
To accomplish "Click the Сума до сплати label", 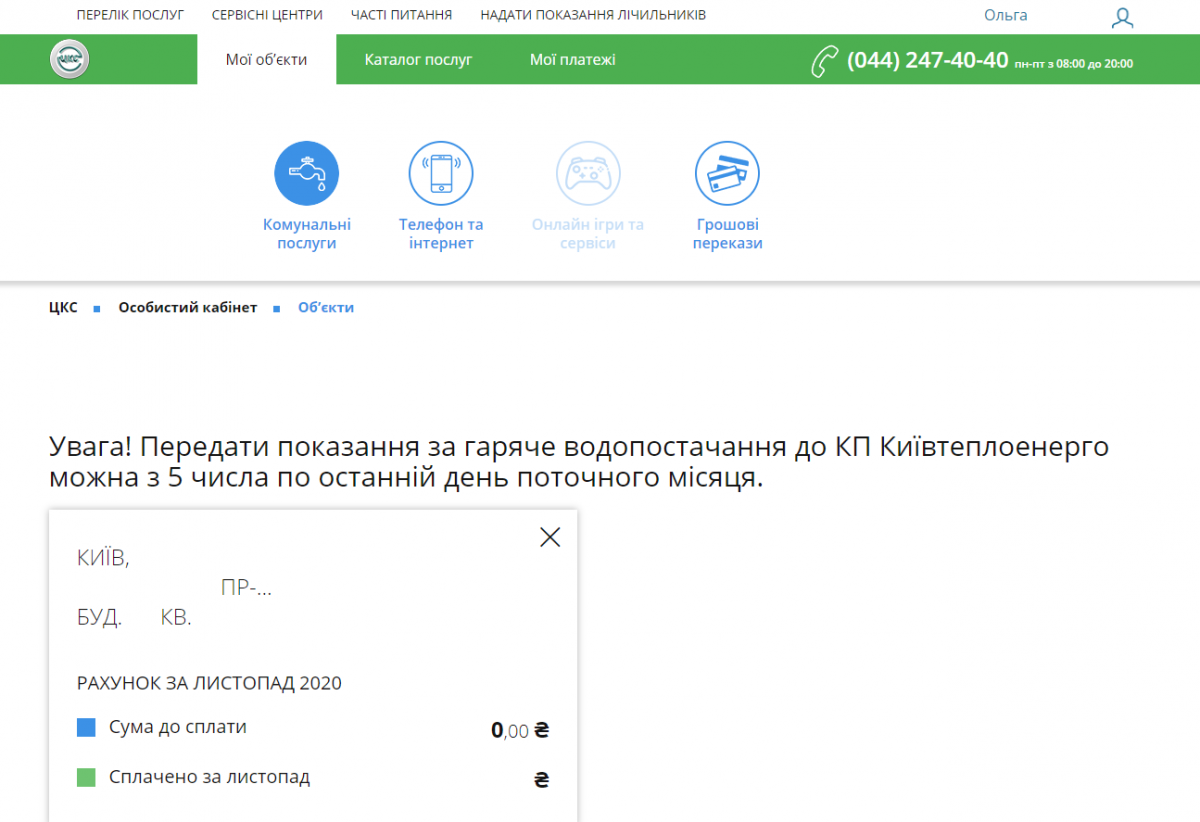I will [x=178, y=727].
